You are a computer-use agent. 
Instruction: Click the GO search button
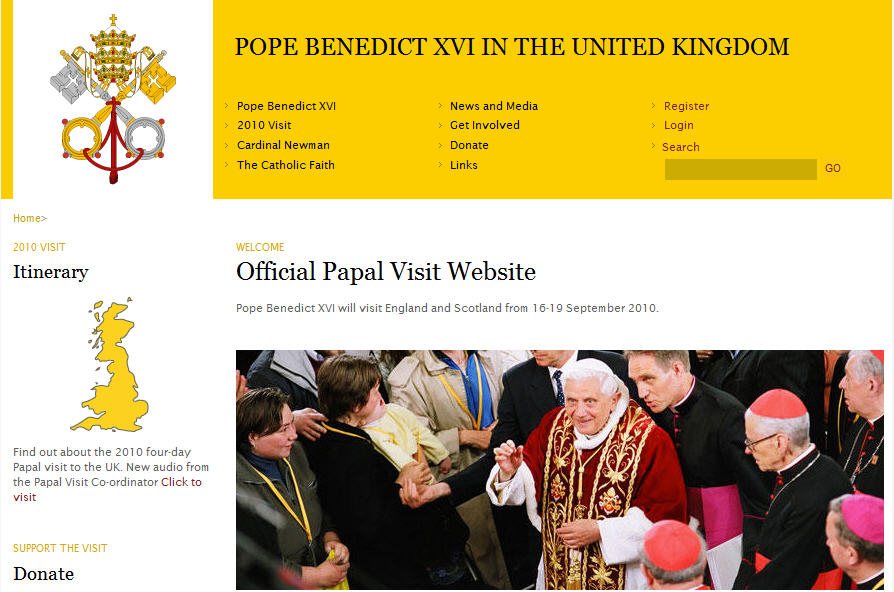pyautogui.click(x=832, y=168)
